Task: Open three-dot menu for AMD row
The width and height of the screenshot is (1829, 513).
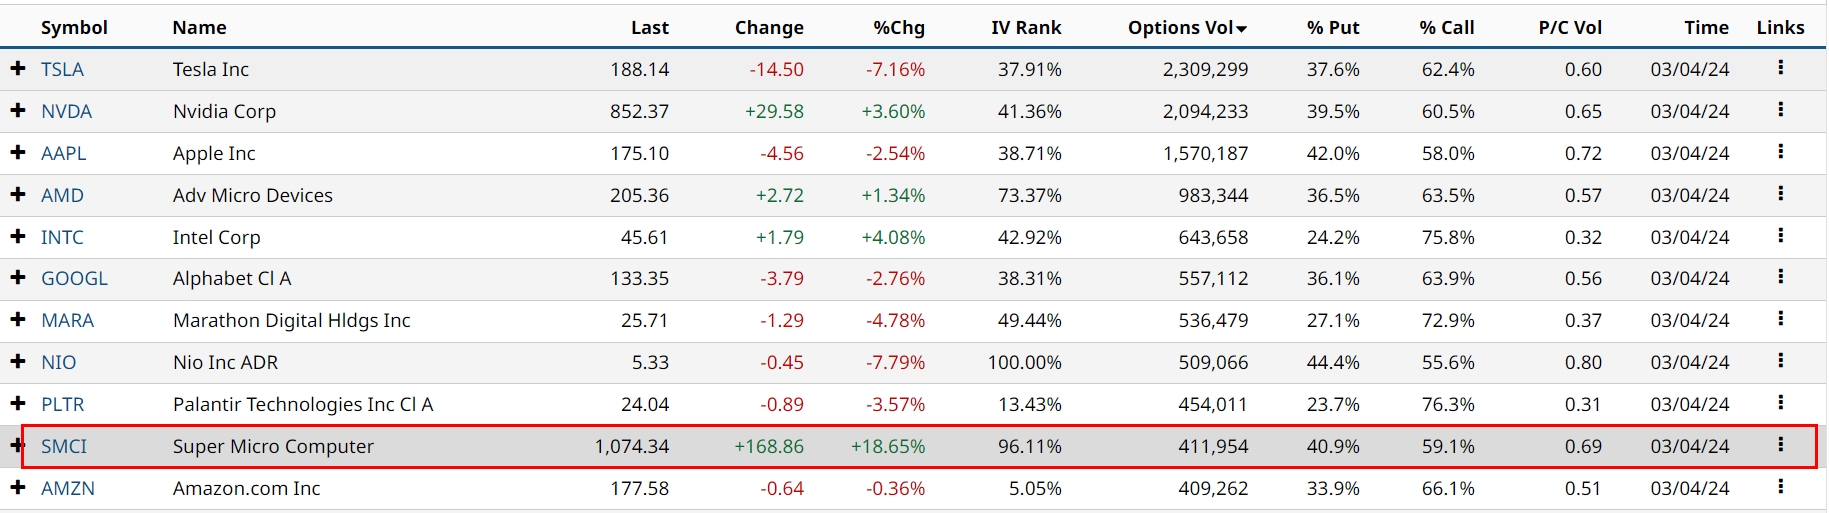Action: 1780,194
